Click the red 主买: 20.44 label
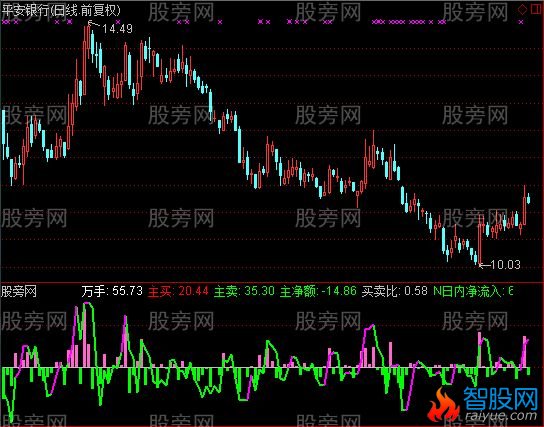 coord(178,291)
